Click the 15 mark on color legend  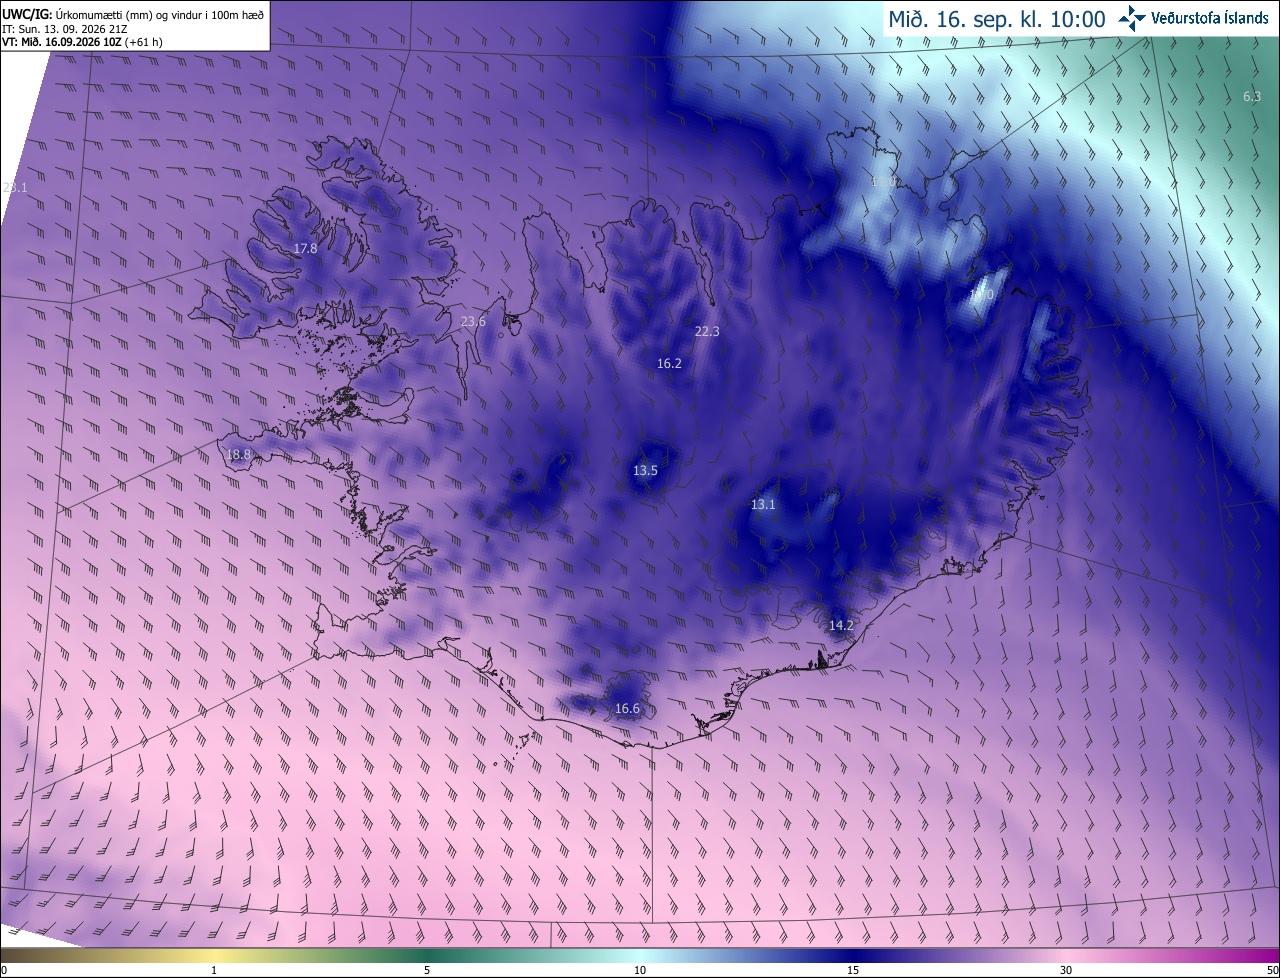point(853,970)
